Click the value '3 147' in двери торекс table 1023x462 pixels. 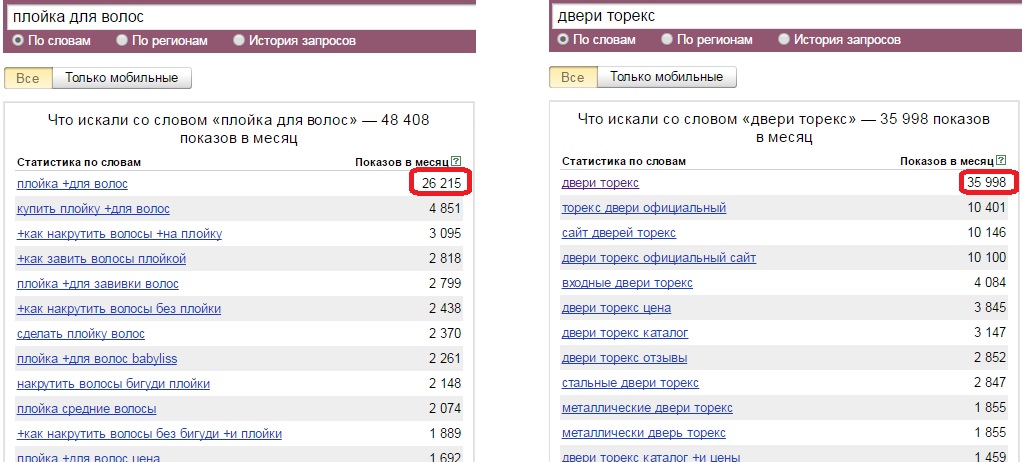(990, 333)
